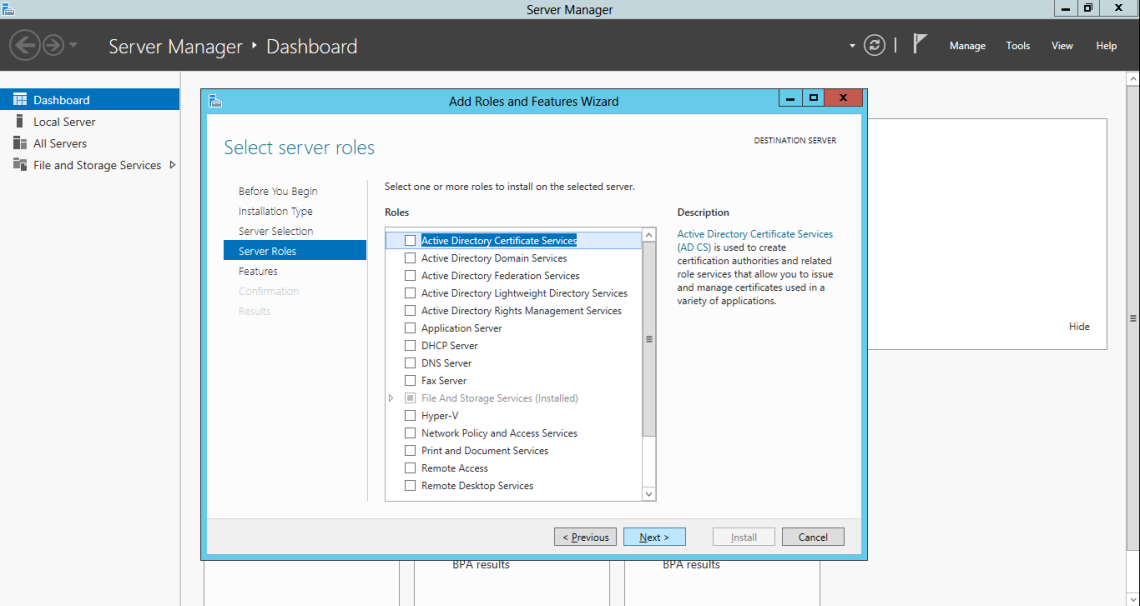Enable the Remote Access role
This screenshot has width=1140, height=606.
(x=410, y=468)
